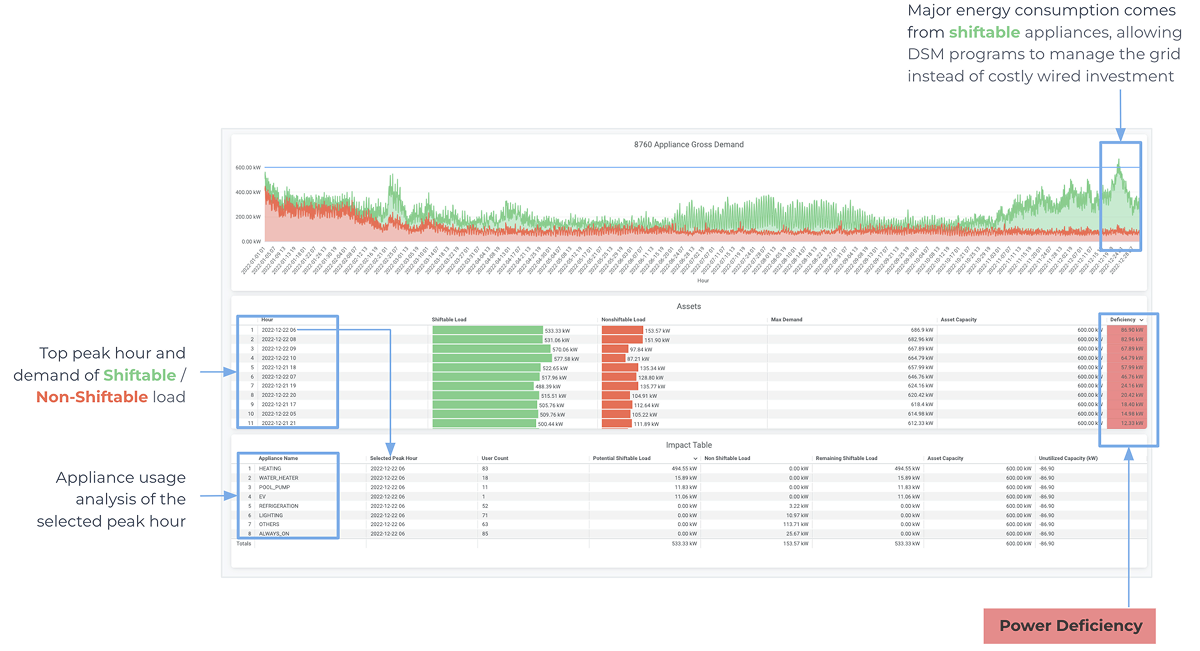
Task: Click the Max Demand column header
Action: [786, 320]
